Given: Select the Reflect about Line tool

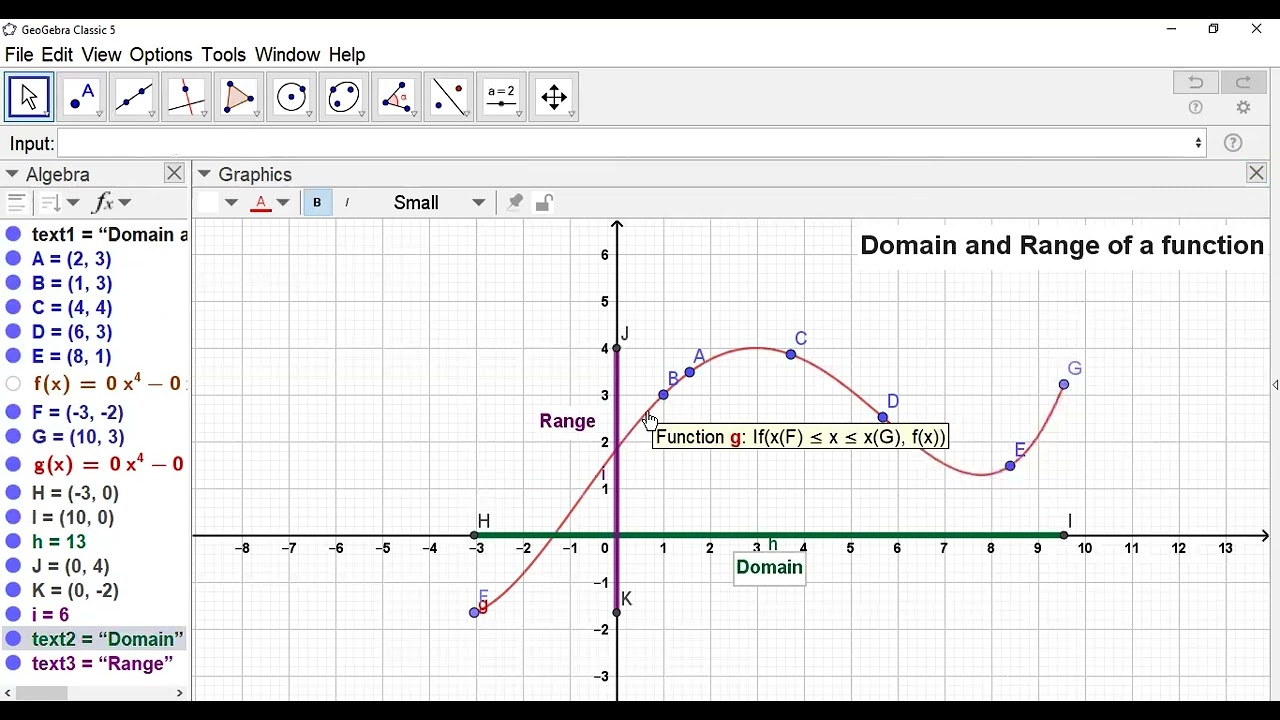Looking at the screenshot, I should [448, 97].
